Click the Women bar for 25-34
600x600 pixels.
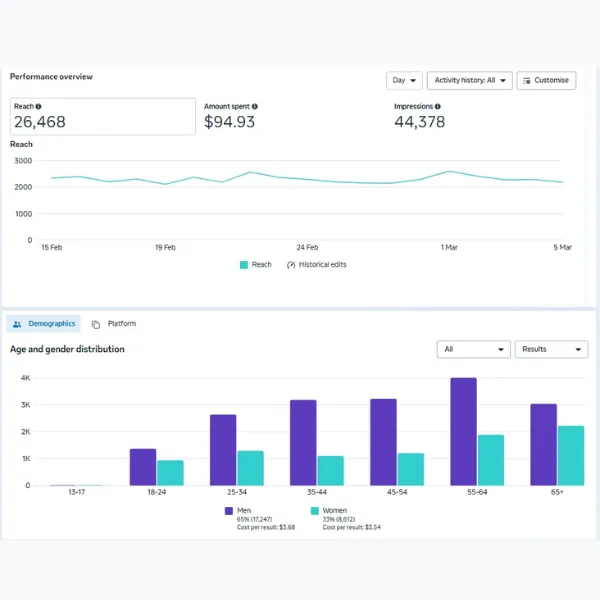(250, 468)
